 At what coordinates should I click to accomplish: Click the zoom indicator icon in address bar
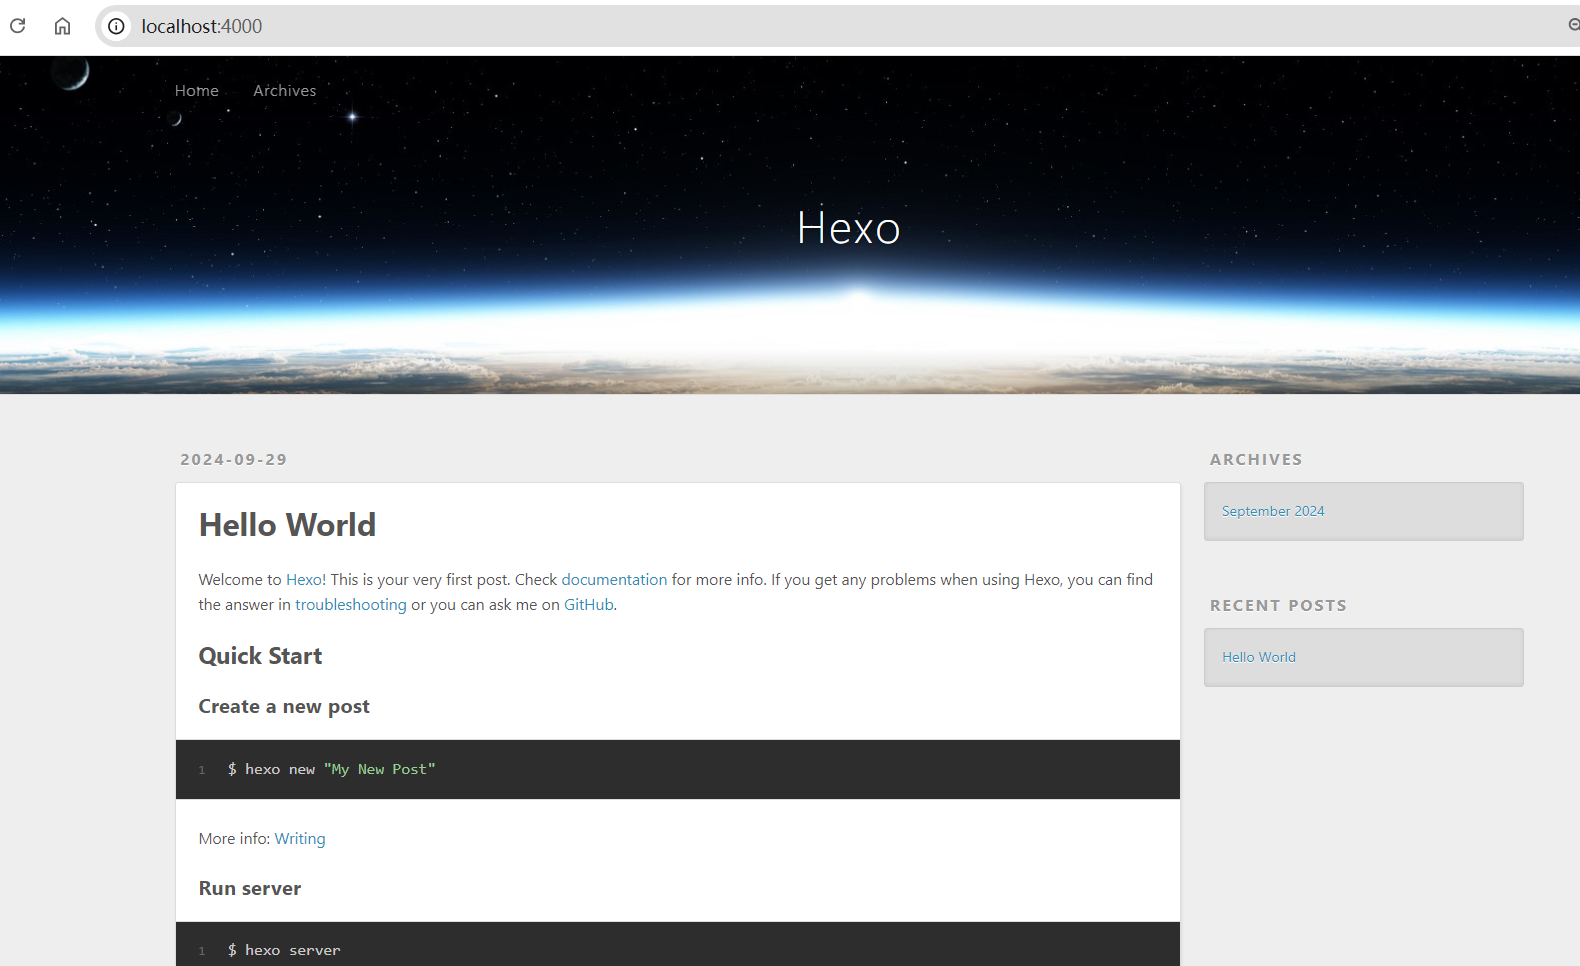[1574, 25]
